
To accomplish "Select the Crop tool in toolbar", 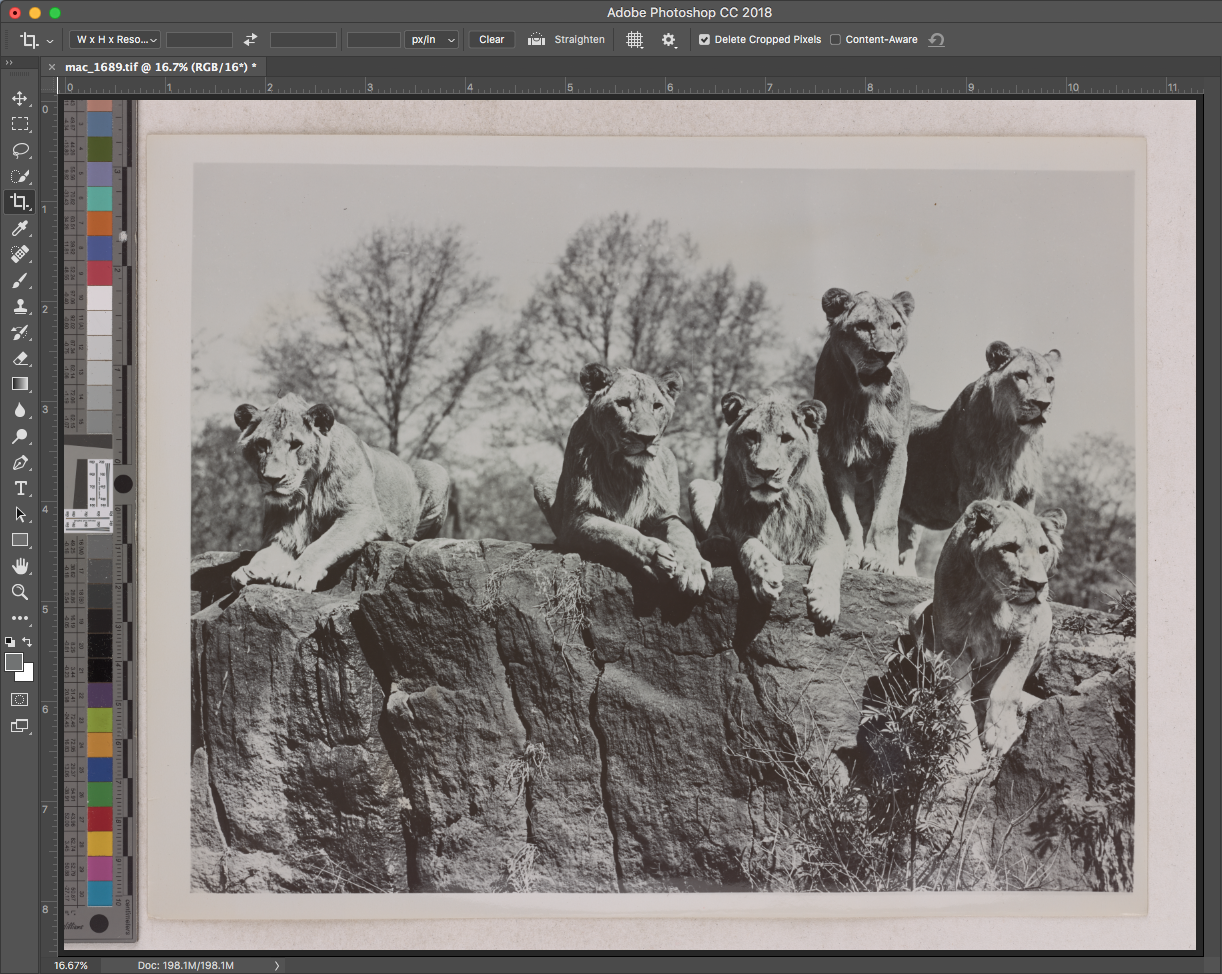I will [x=19, y=202].
